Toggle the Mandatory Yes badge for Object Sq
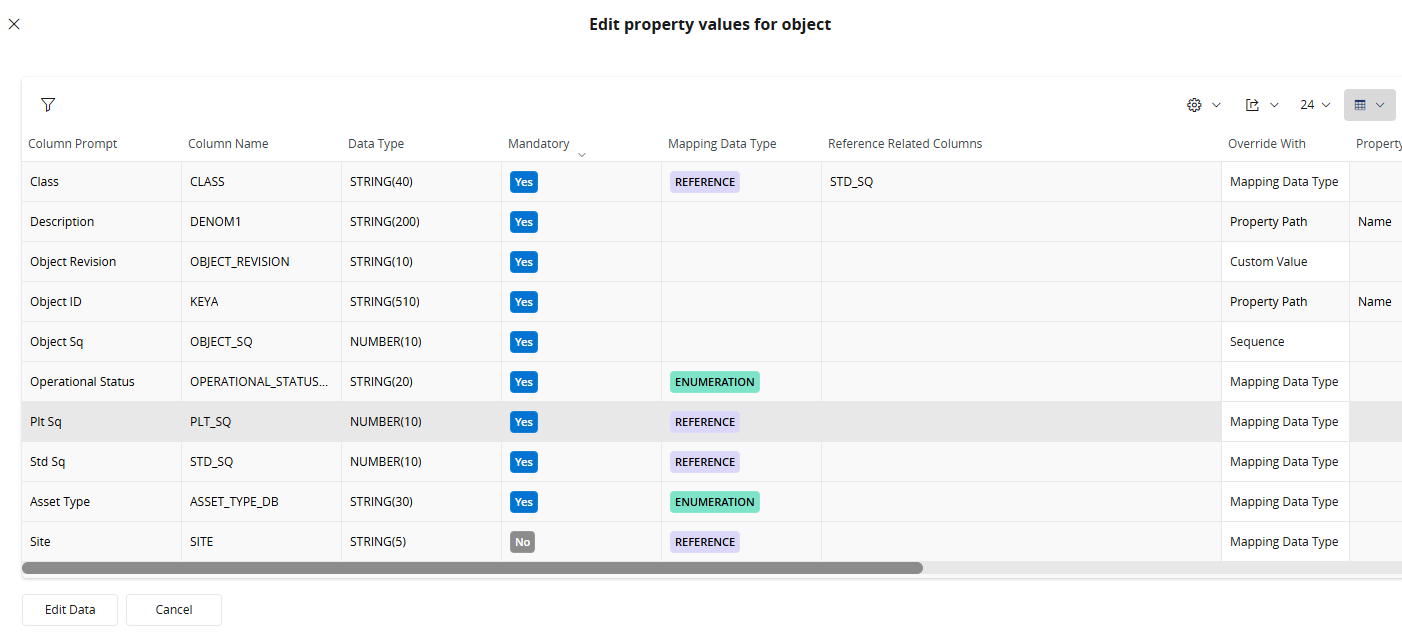Screen dimensions: 1402x637 (524, 342)
